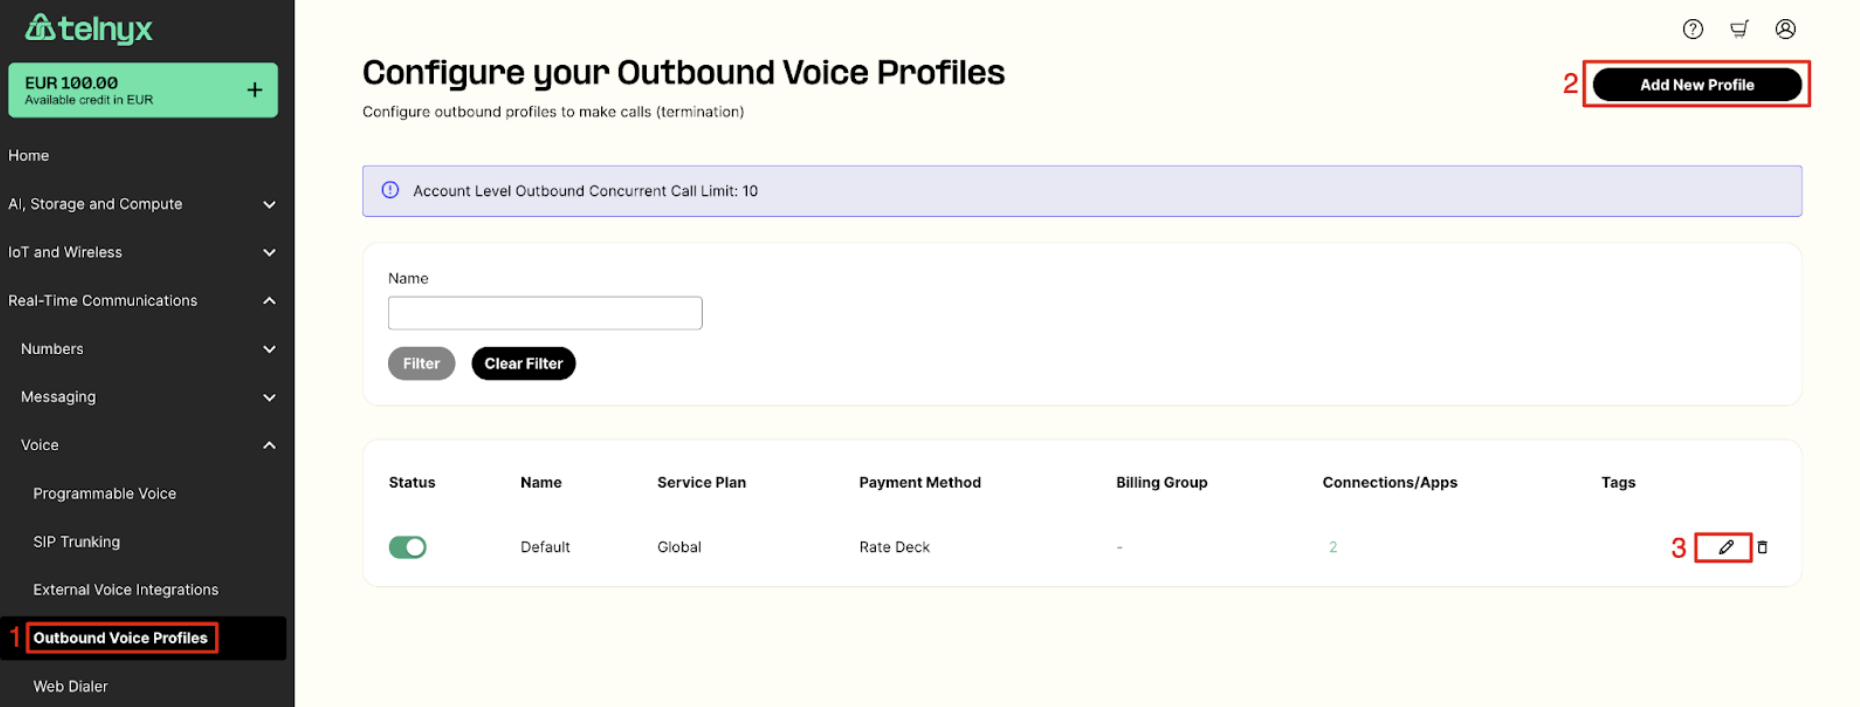Open Programmable Voice page
1860x707 pixels.
pyautogui.click(x=105, y=493)
